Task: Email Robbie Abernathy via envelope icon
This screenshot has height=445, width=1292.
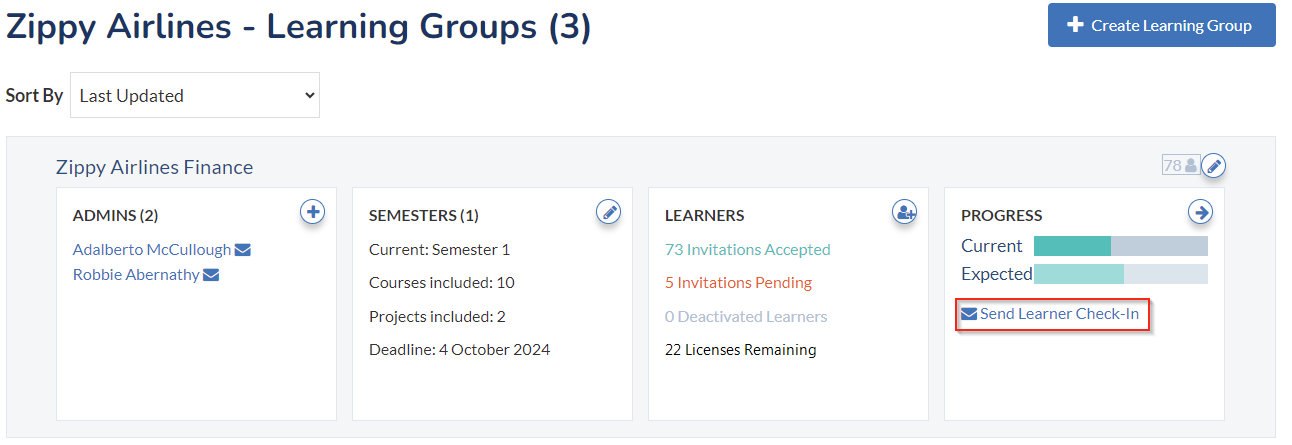Action: tap(211, 275)
